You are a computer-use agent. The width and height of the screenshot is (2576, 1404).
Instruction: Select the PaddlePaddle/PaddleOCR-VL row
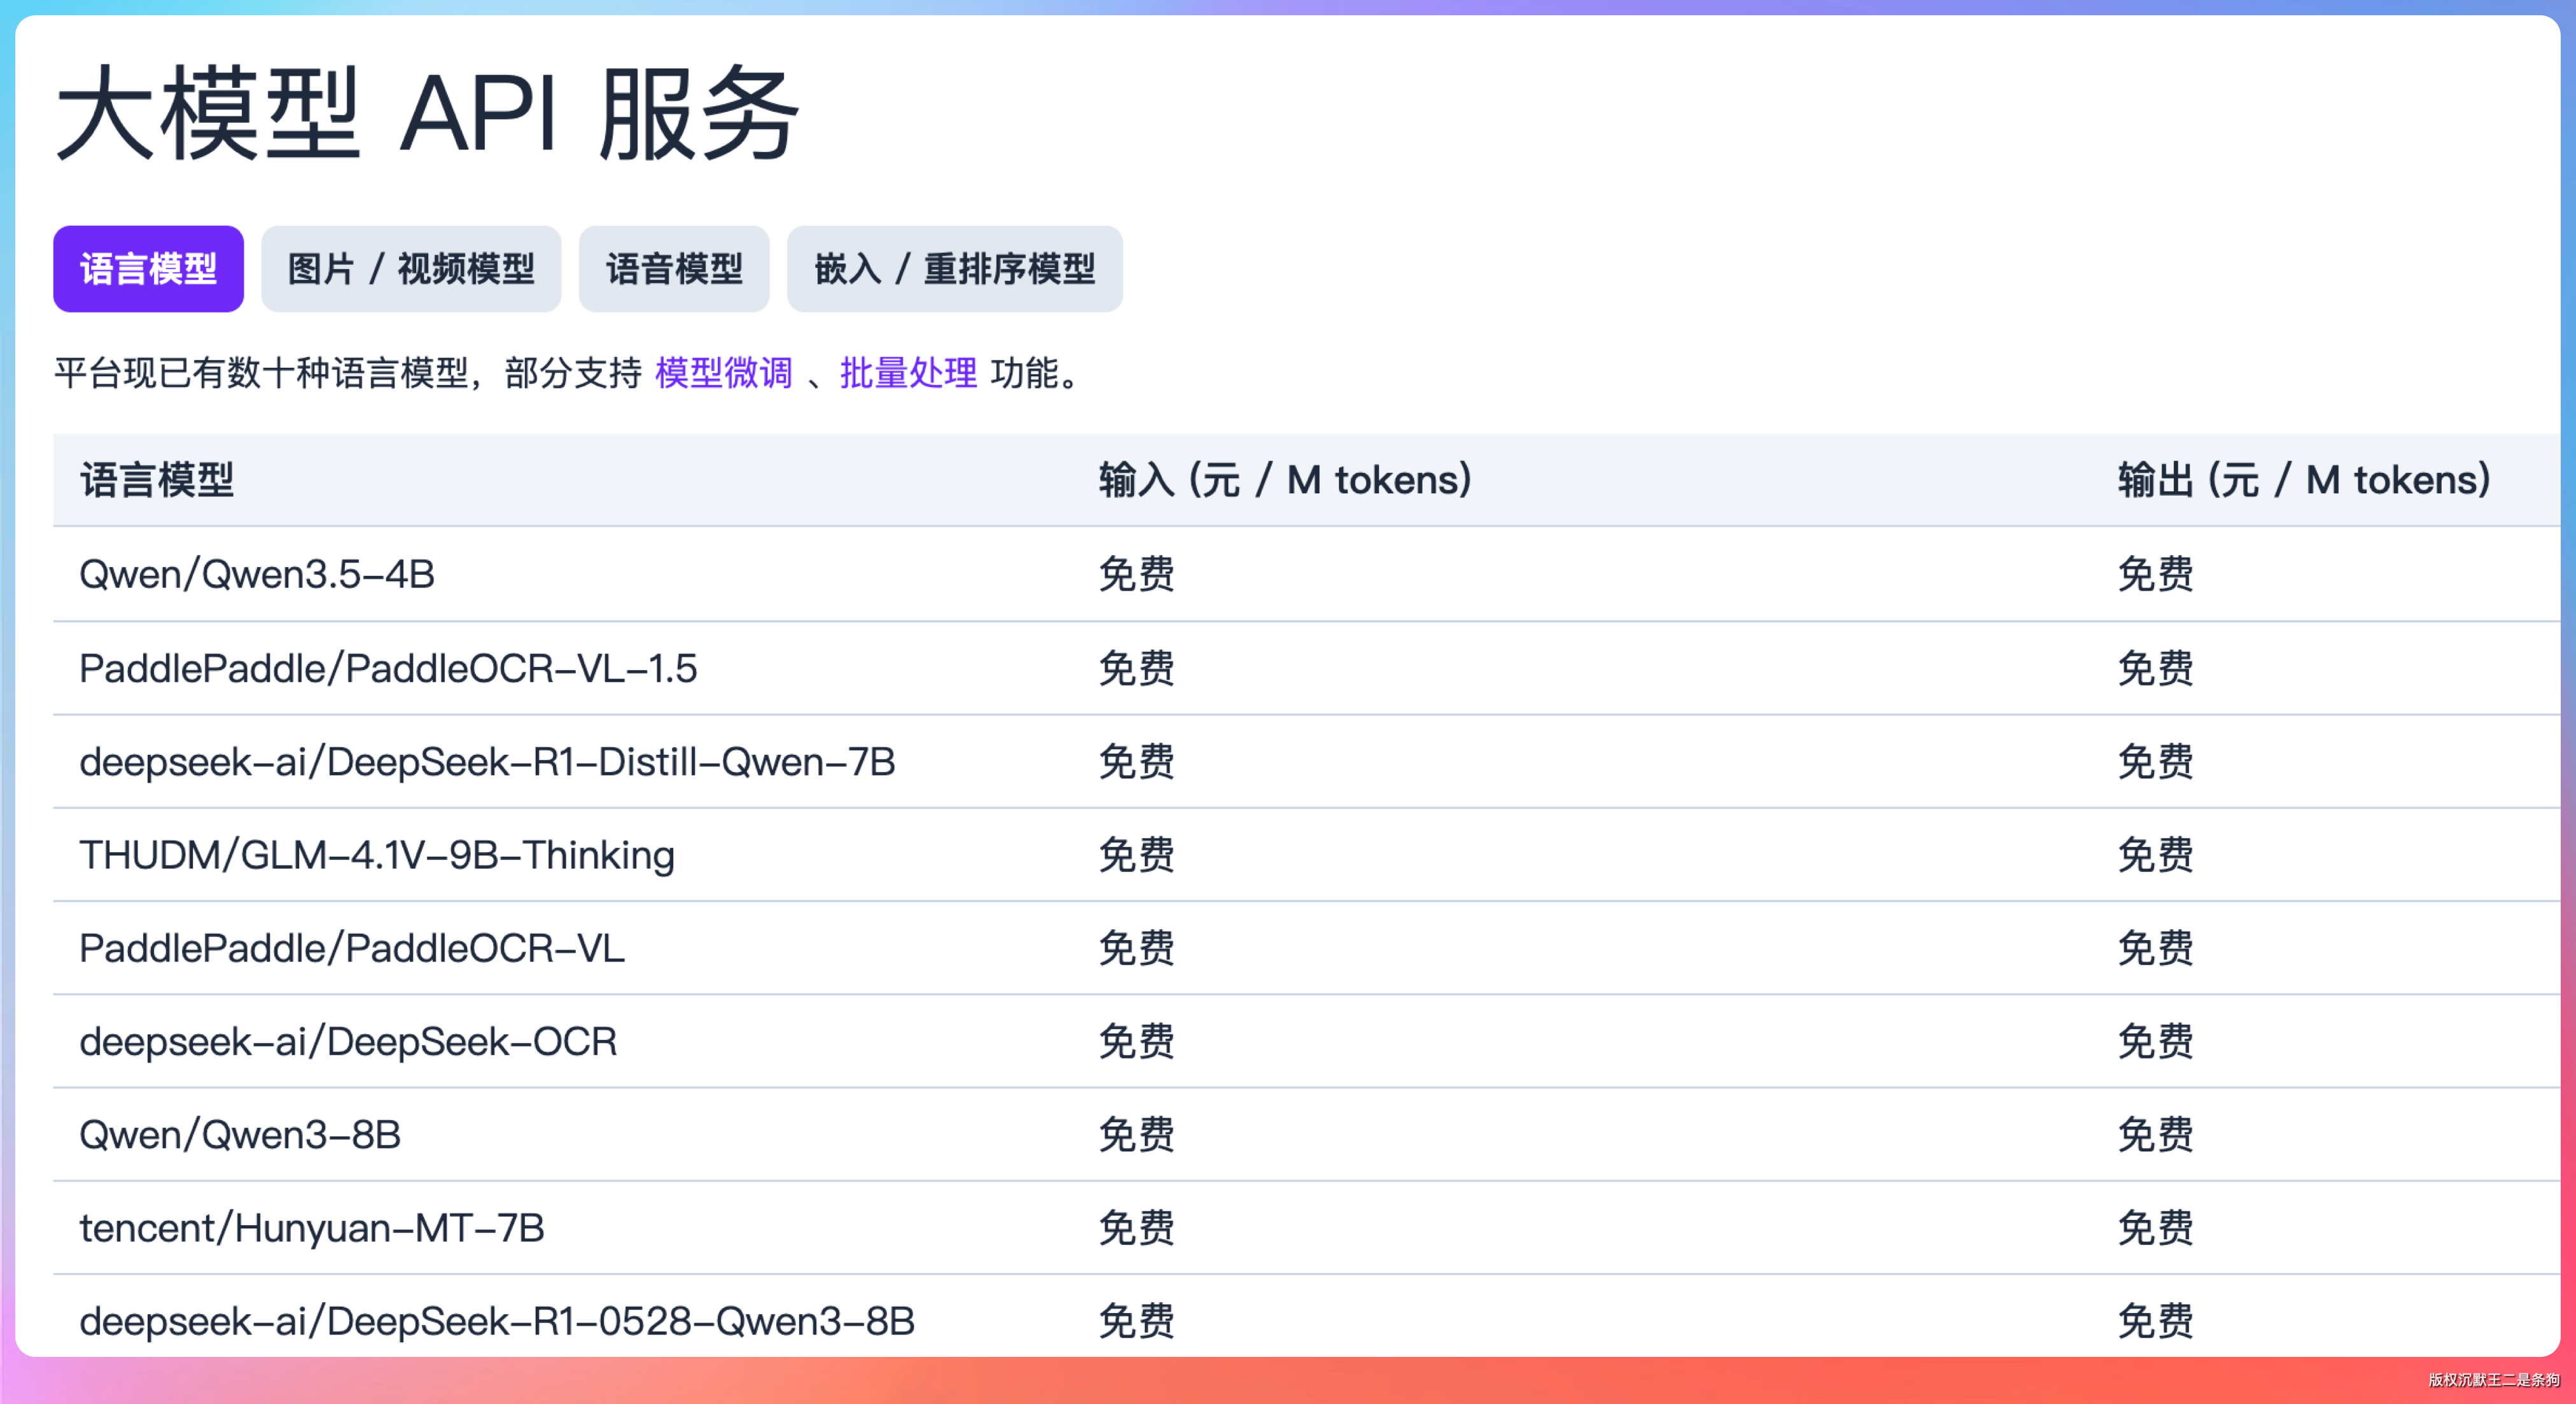coord(352,948)
